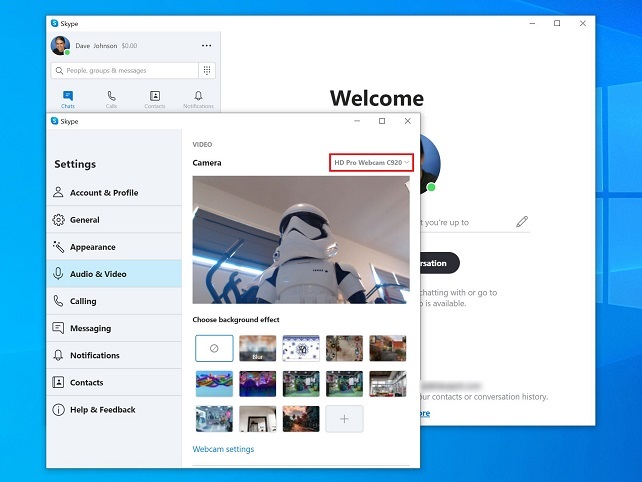The height and width of the screenshot is (482, 642).
Task: Click Dave Johnson's profile avatar
Action: (x=60, y=45)
